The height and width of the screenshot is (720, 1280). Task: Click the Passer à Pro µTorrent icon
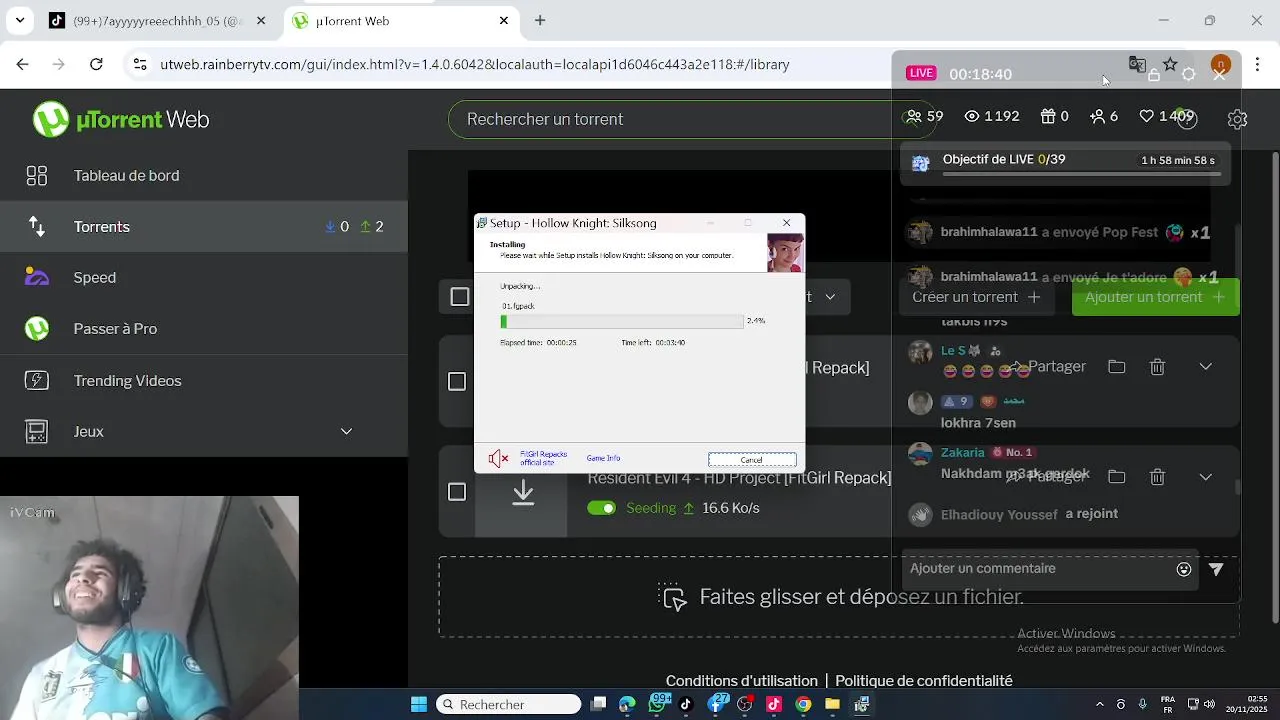[37, 328]
